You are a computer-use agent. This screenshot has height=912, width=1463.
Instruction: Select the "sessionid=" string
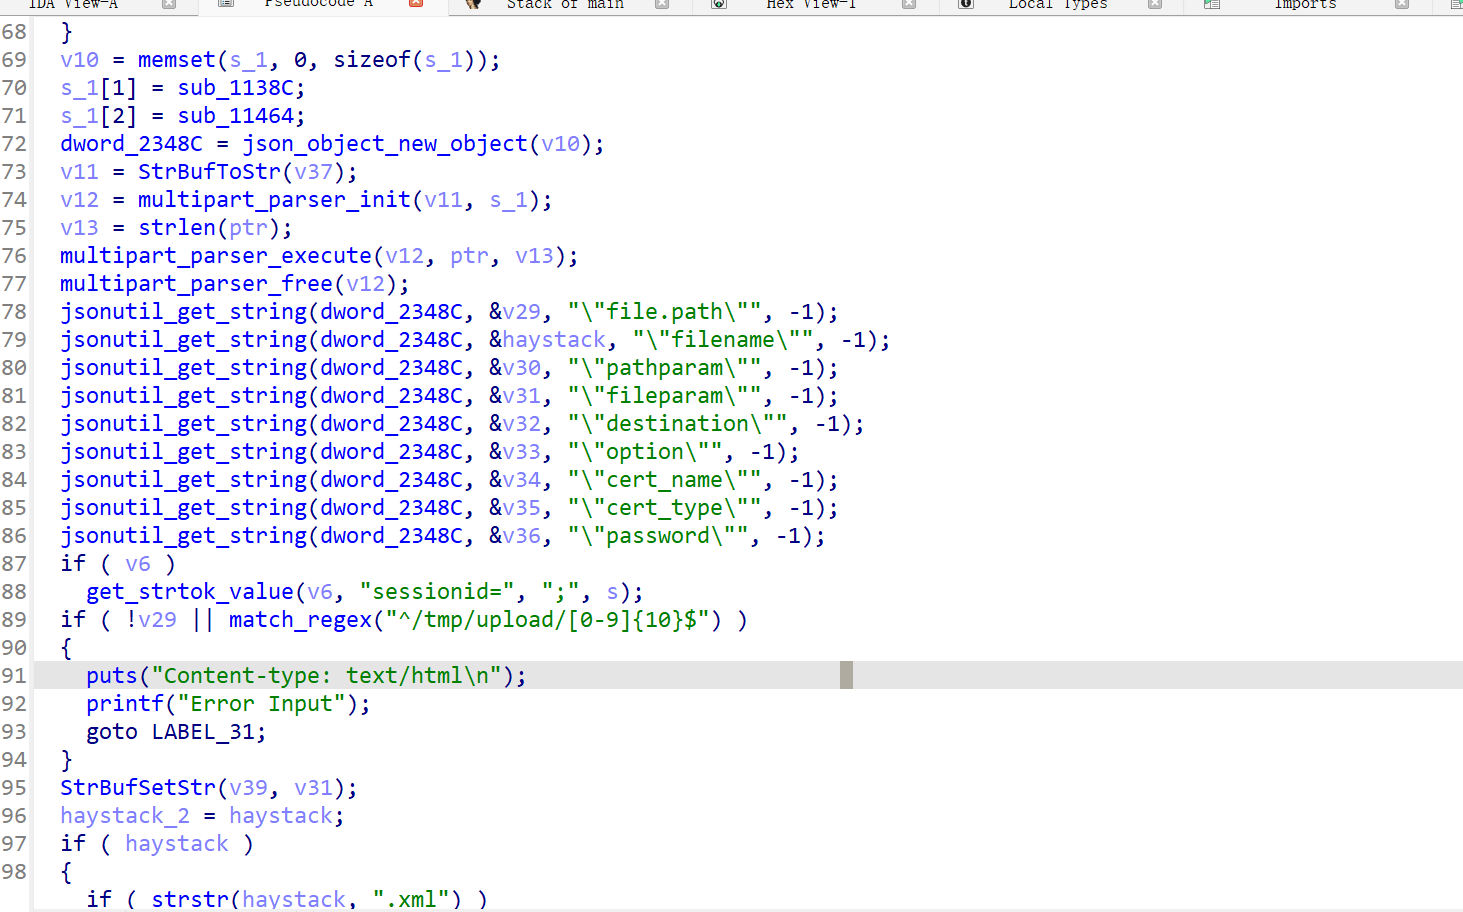point(437,592)
